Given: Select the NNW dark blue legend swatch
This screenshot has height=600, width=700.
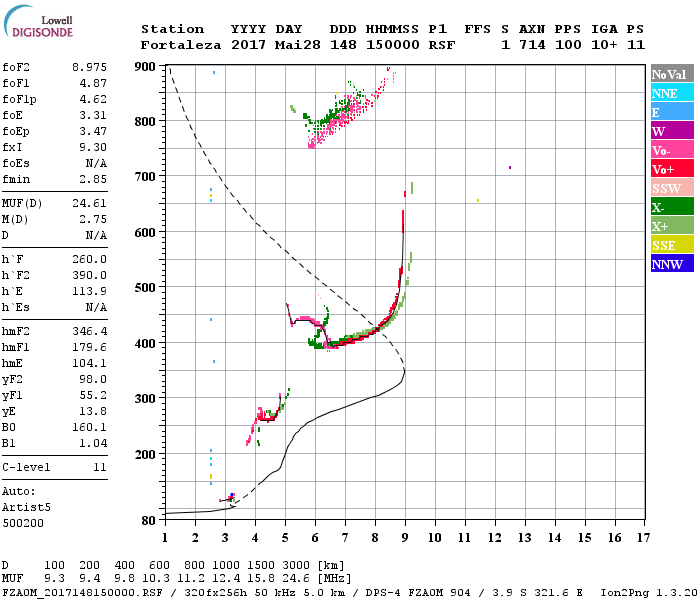Looking at the screenshot, I should [x=672, y=263].
